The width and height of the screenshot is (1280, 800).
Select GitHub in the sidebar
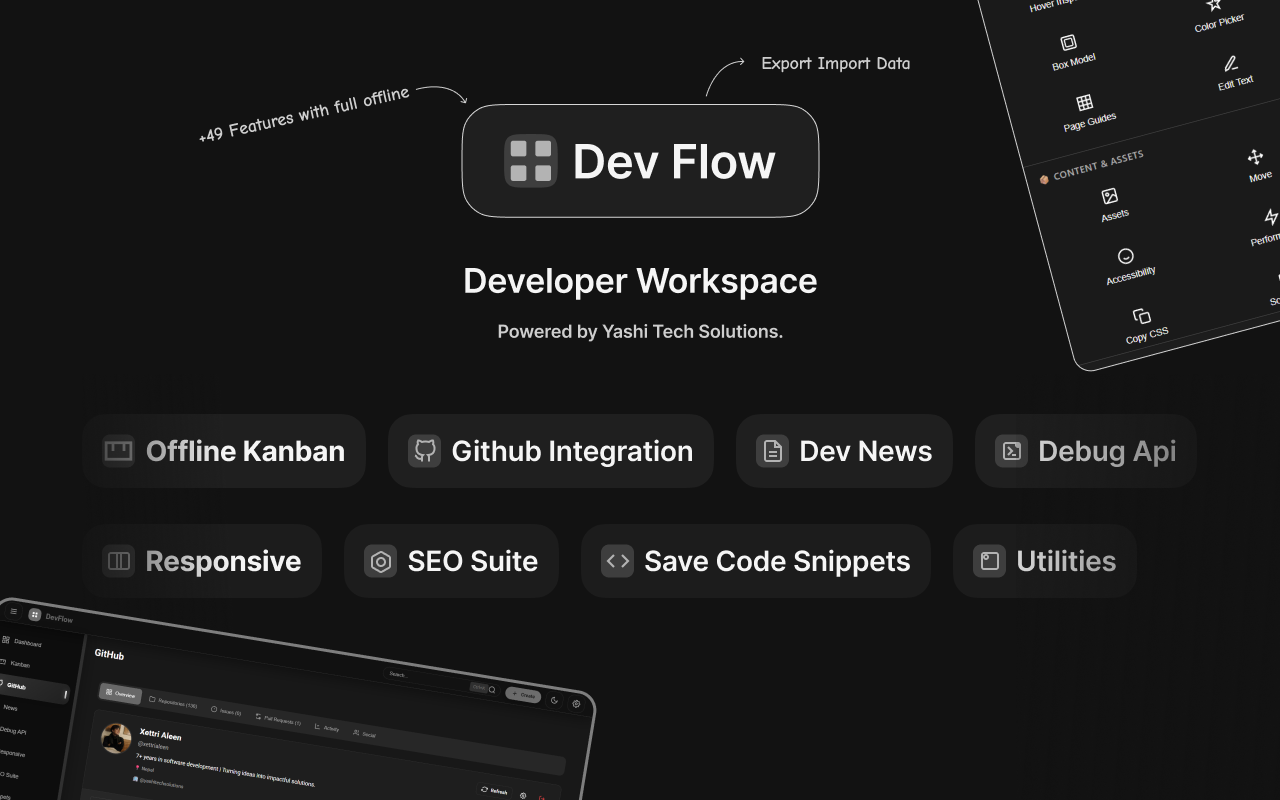click(33, 687)
